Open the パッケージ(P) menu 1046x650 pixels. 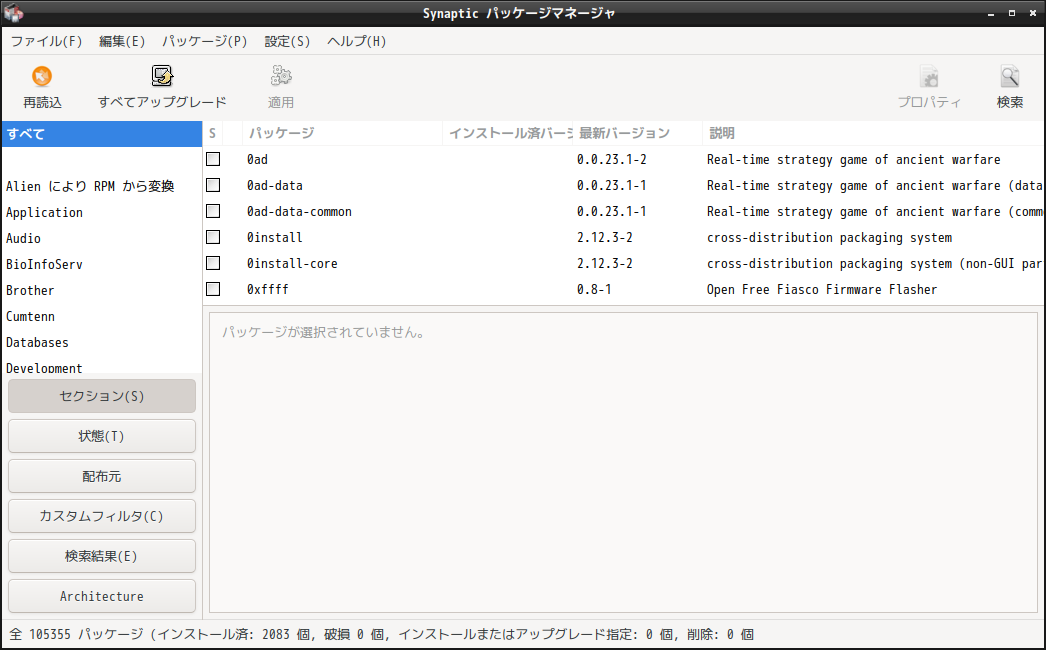(204, 41)
